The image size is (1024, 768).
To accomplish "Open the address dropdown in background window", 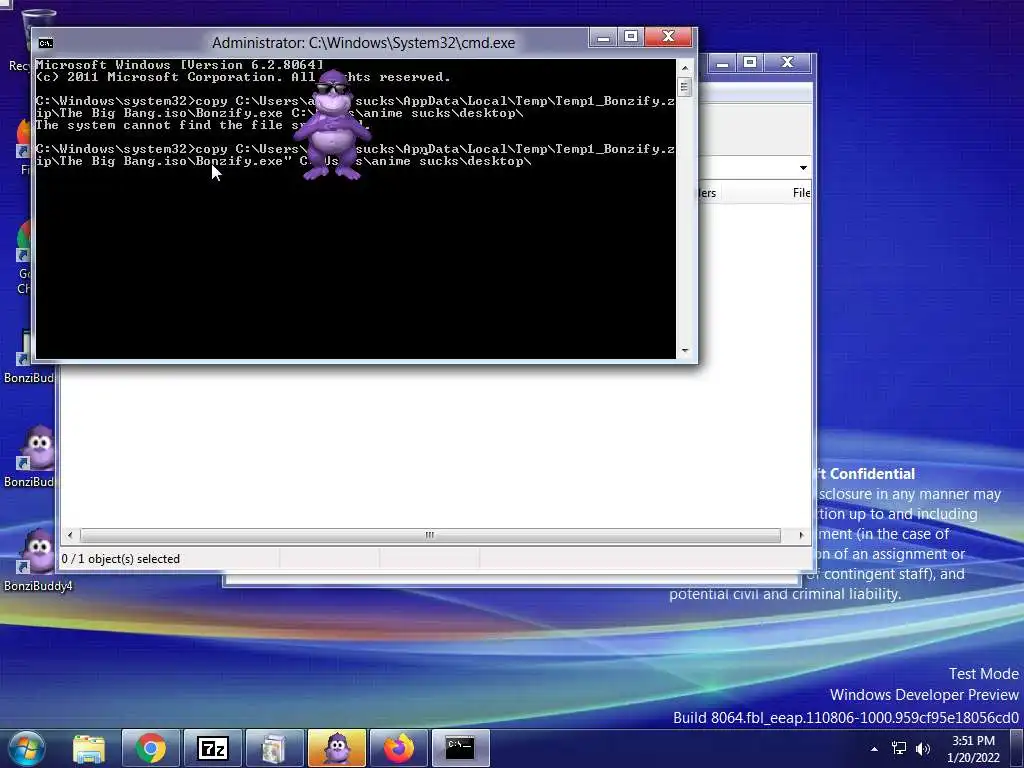I will point(803,168).
